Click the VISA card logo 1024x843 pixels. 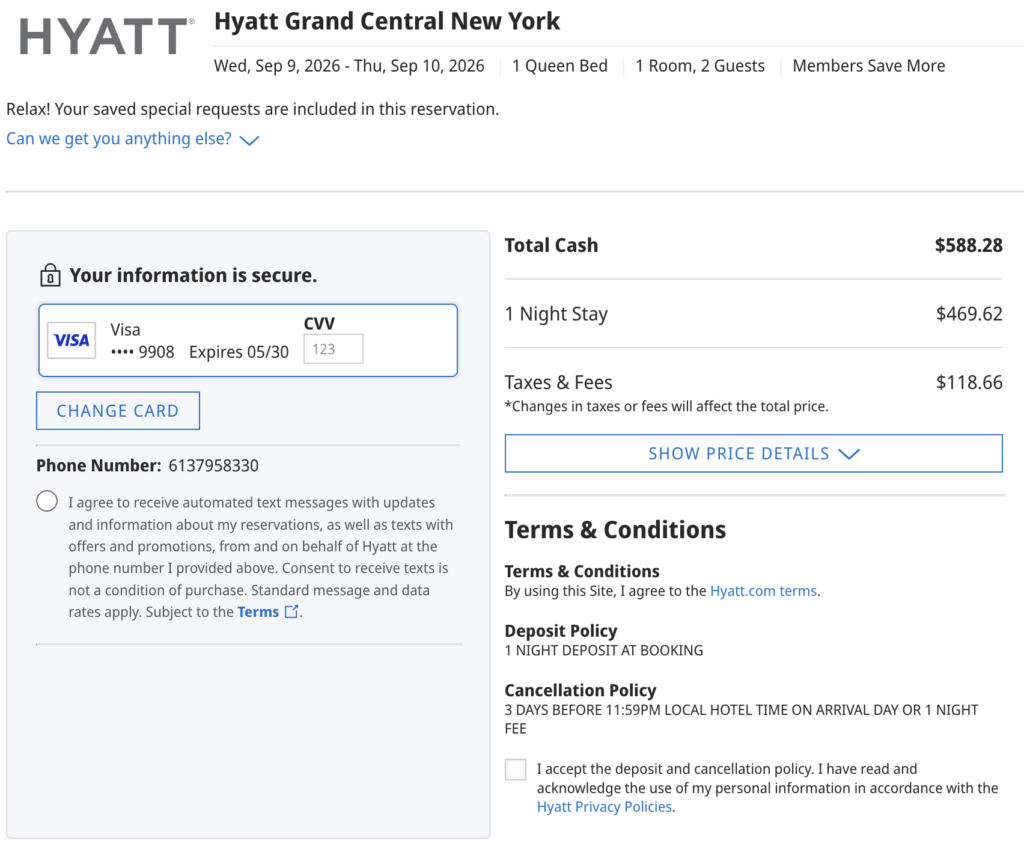(72, 340)
